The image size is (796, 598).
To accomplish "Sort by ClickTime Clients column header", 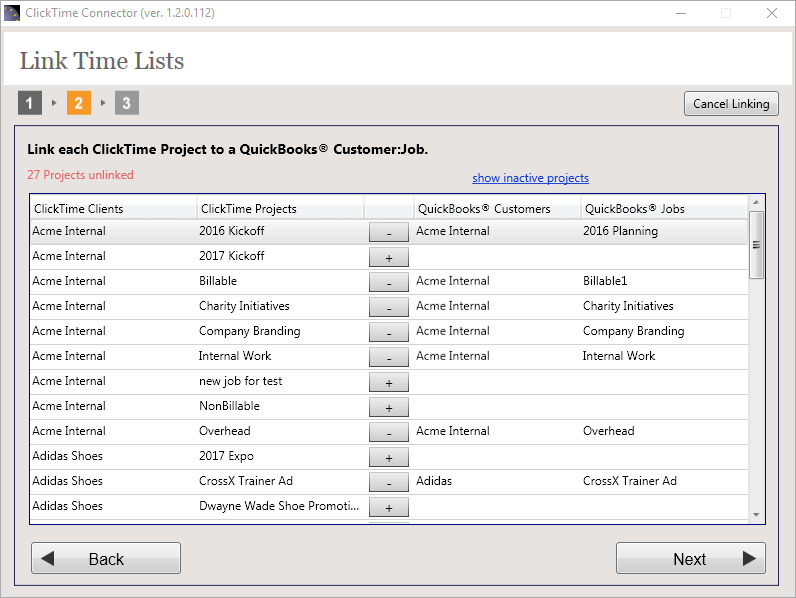I will tap(113, 209).
